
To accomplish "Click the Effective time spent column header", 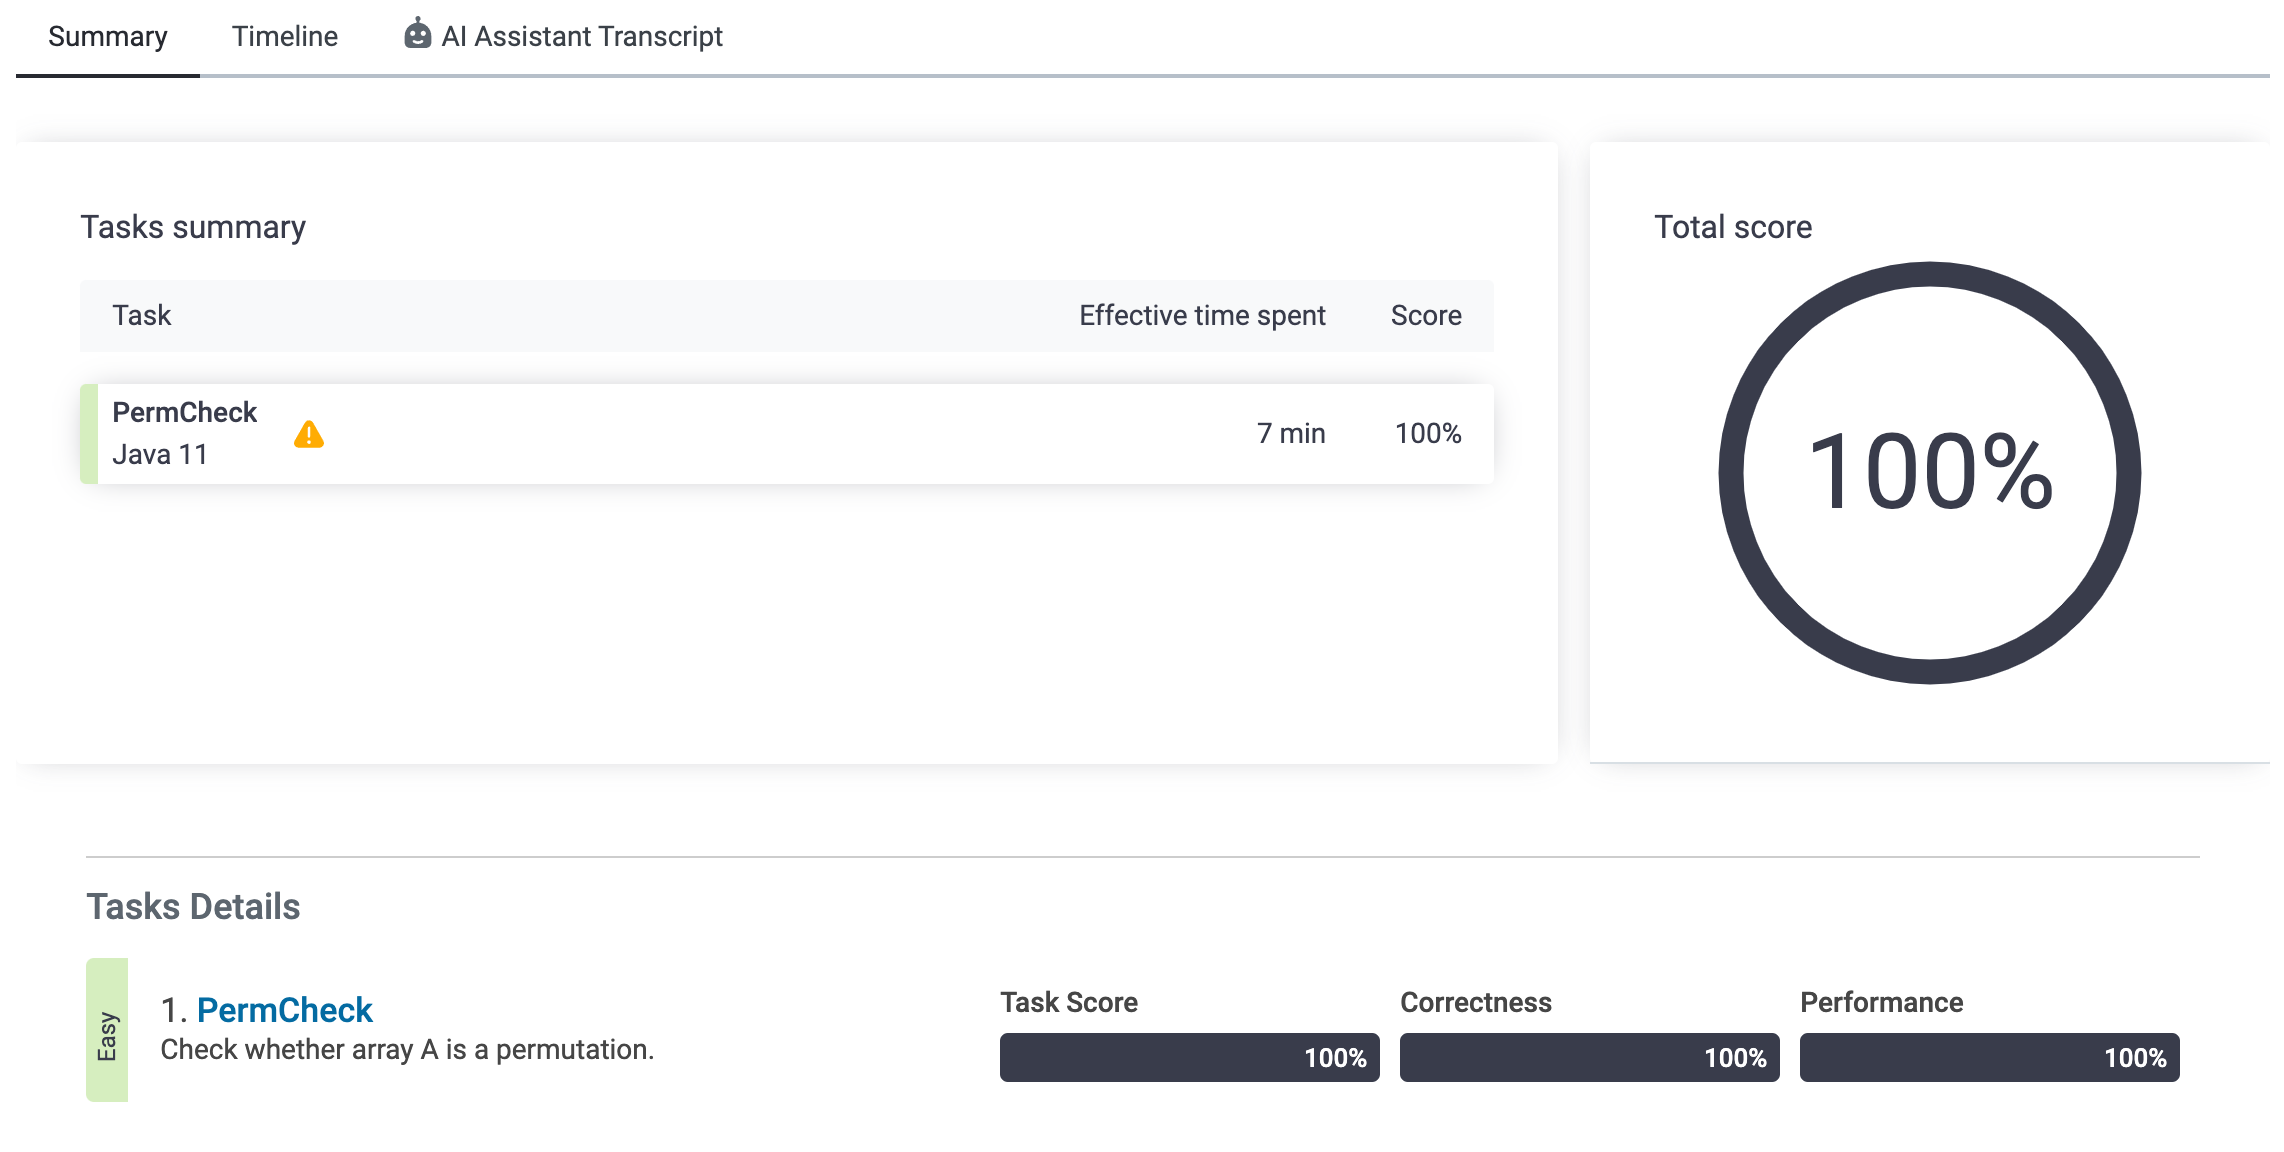I will pos(1202,316).
